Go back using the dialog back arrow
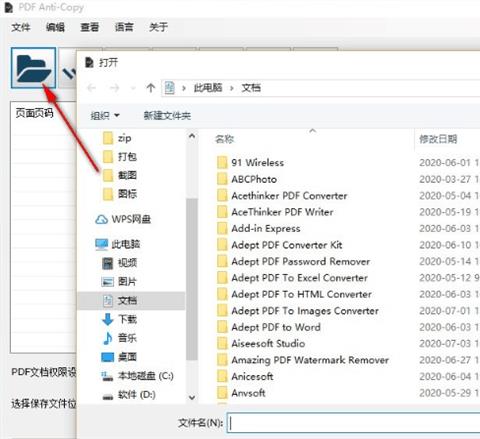The image size is (480, 439). tap(91, 88)
